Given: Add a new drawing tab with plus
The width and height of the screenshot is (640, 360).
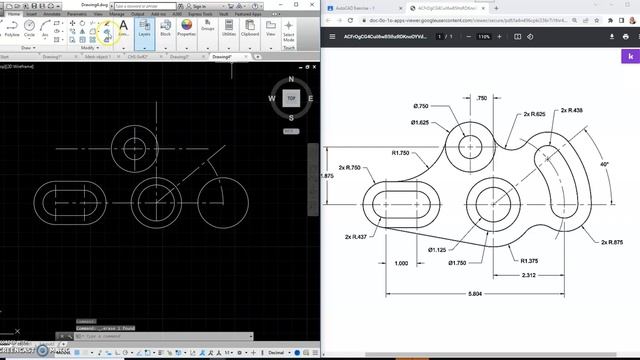Looking at the screenshot, I should tap(258, 57).
